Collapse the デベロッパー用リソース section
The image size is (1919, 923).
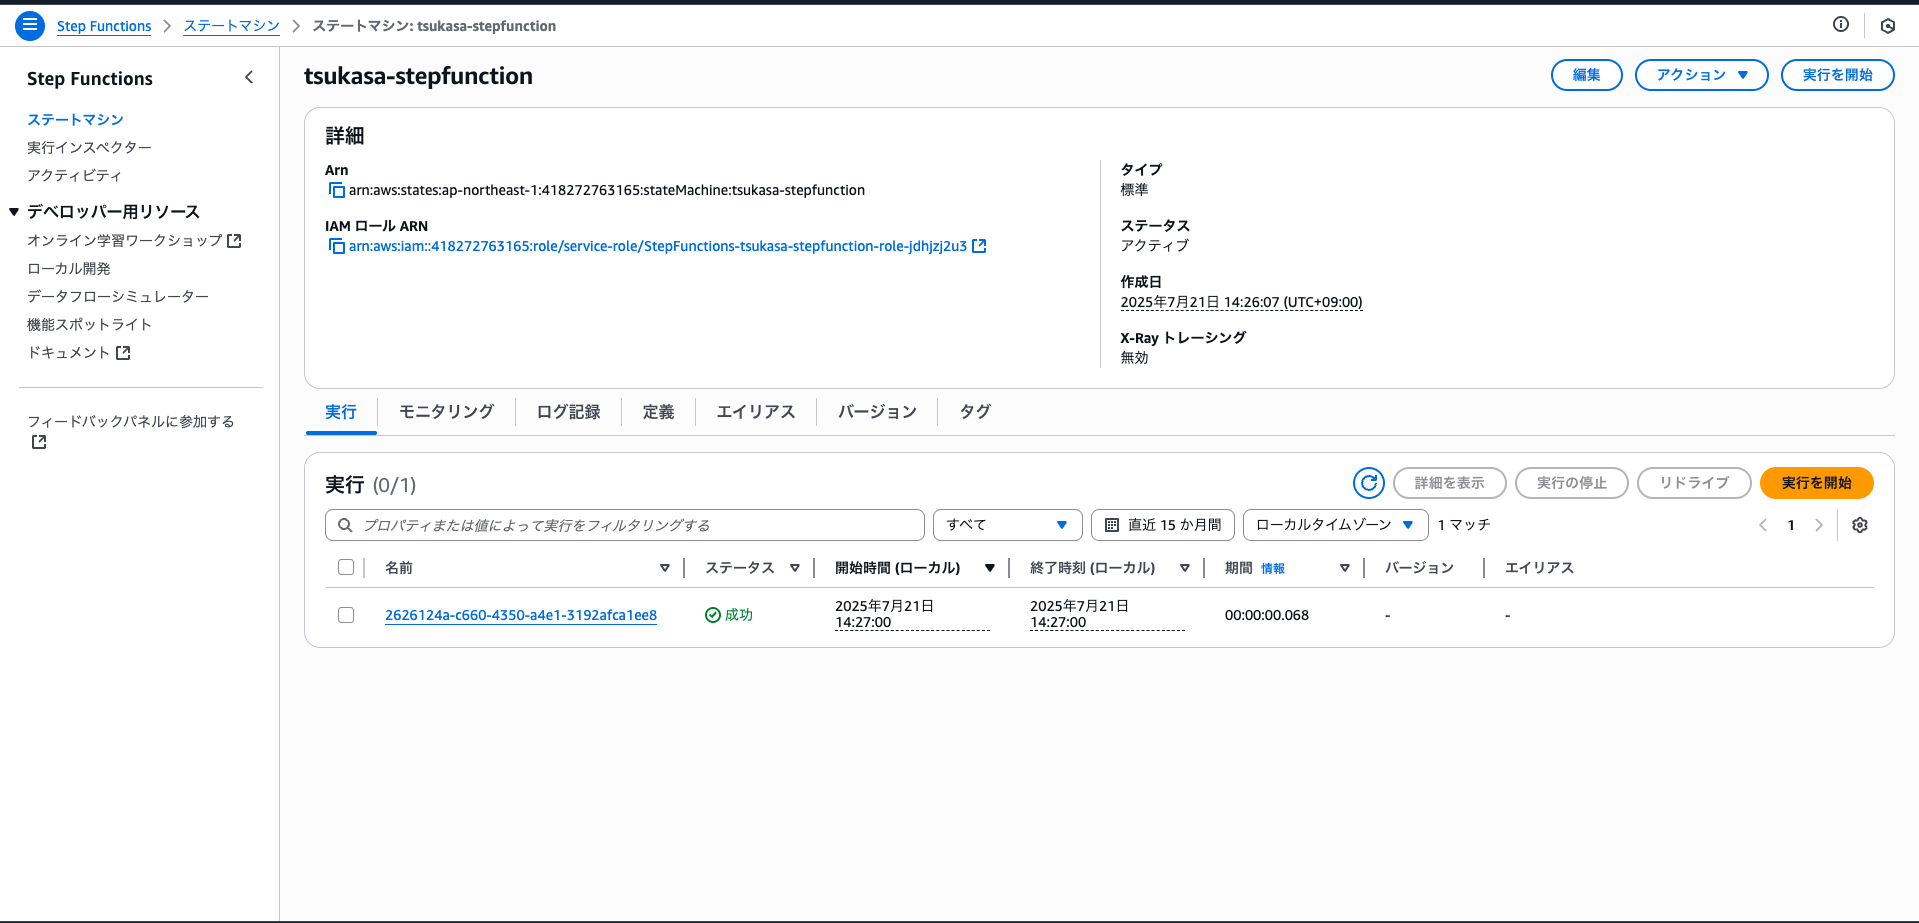[14, 212]
